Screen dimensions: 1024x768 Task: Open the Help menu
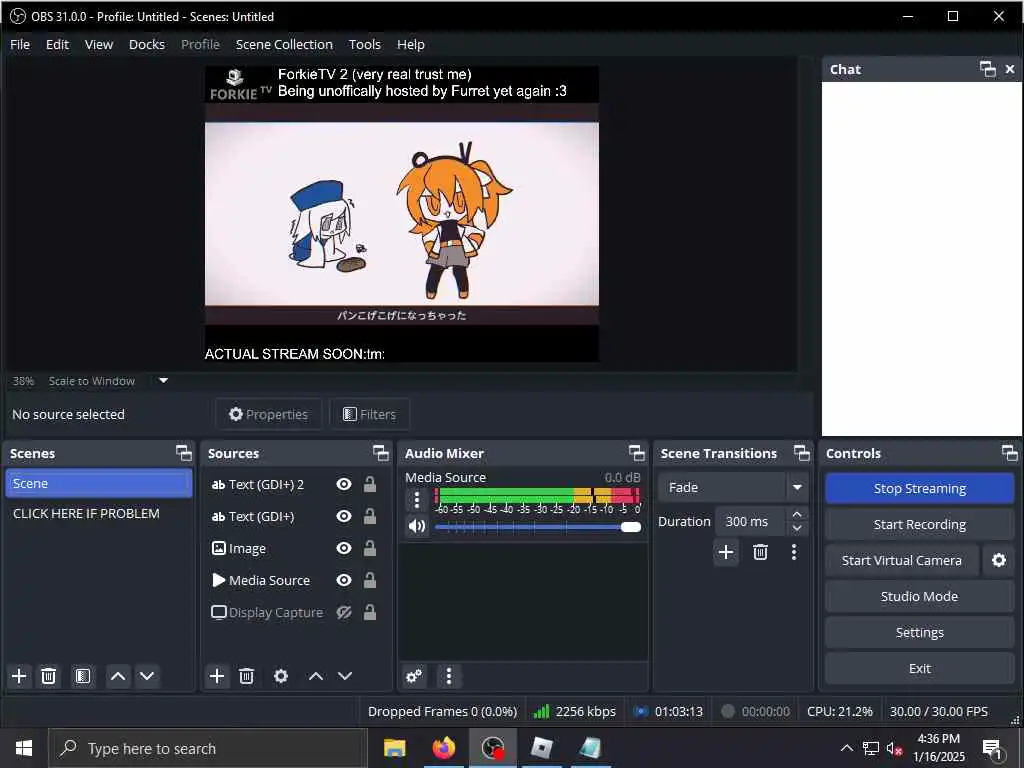411,44
